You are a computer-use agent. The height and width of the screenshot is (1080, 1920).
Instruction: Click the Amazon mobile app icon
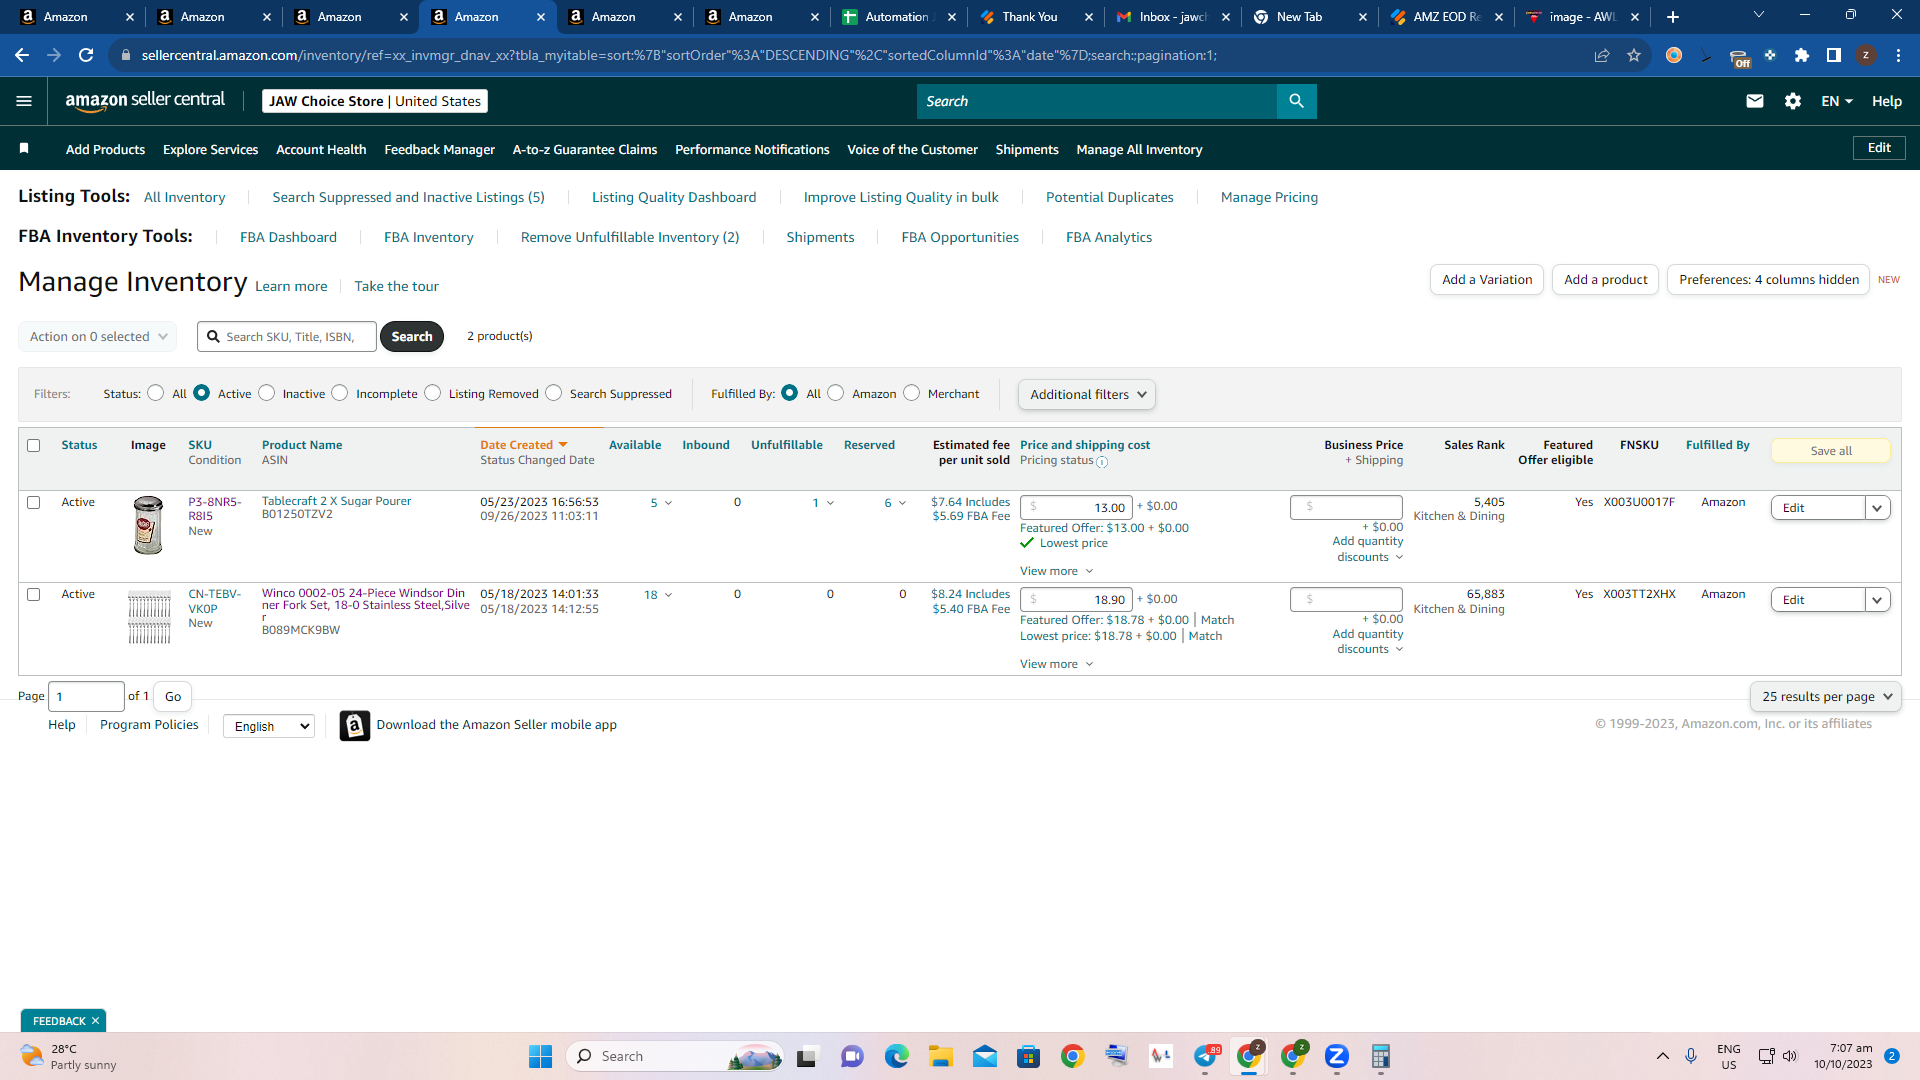(355, 725)
